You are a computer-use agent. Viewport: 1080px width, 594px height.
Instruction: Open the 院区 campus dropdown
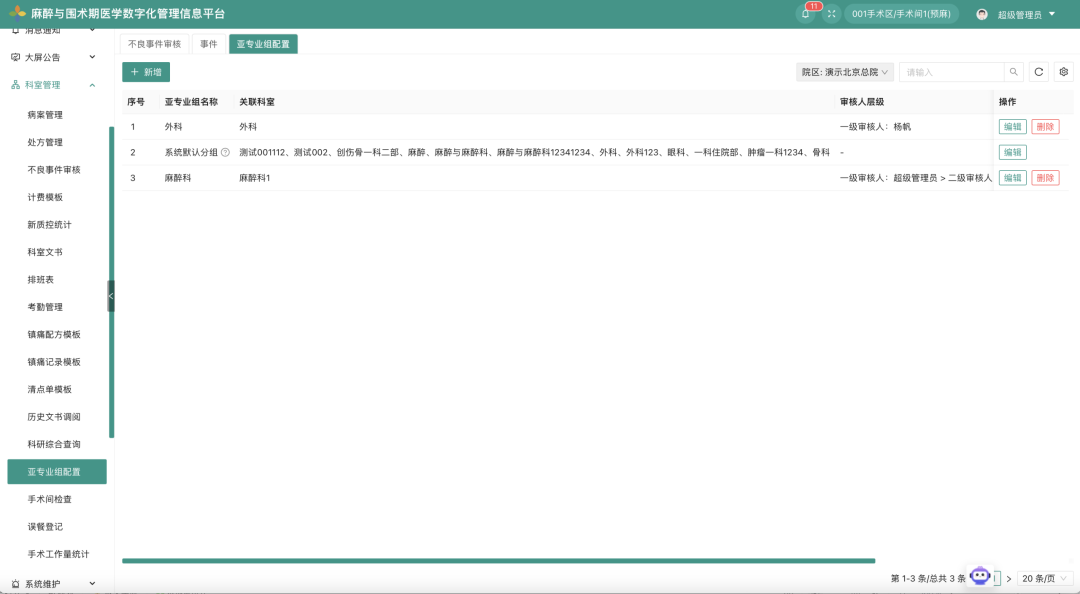(x=844, y=72)
